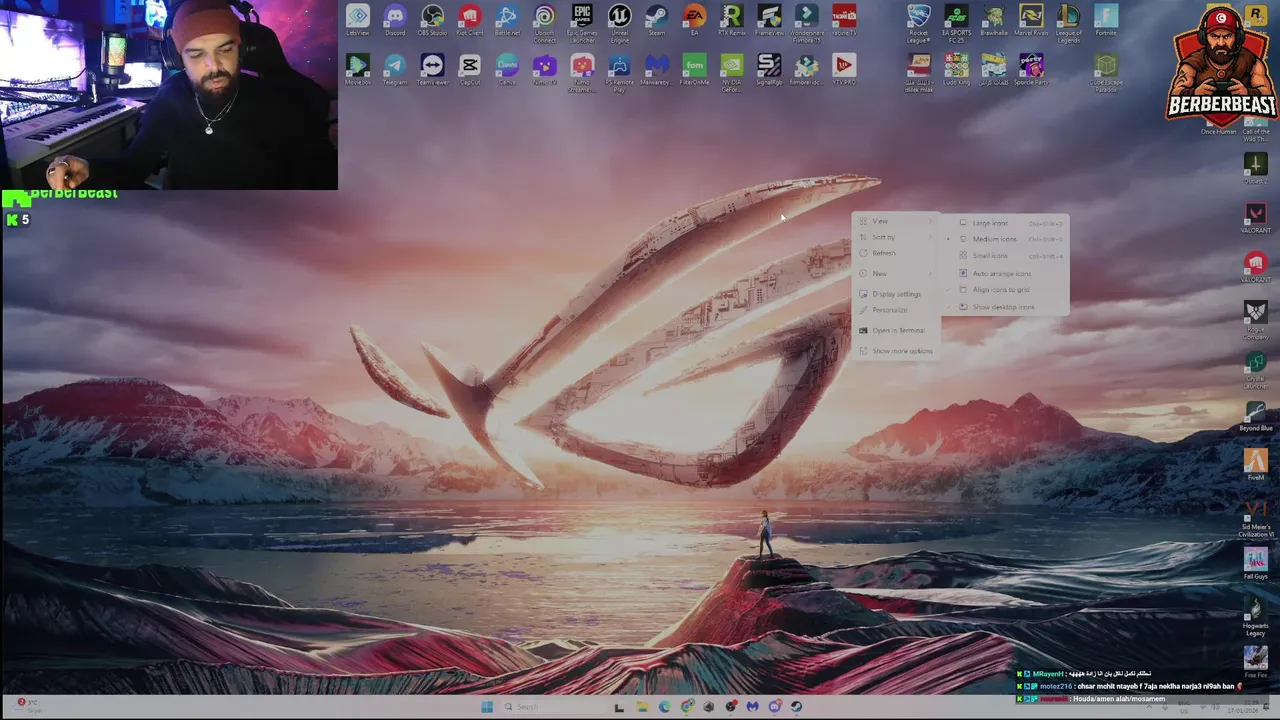Open the FilterOnMe shortcut
This screenshot has width=1280, height=720.
694,69
